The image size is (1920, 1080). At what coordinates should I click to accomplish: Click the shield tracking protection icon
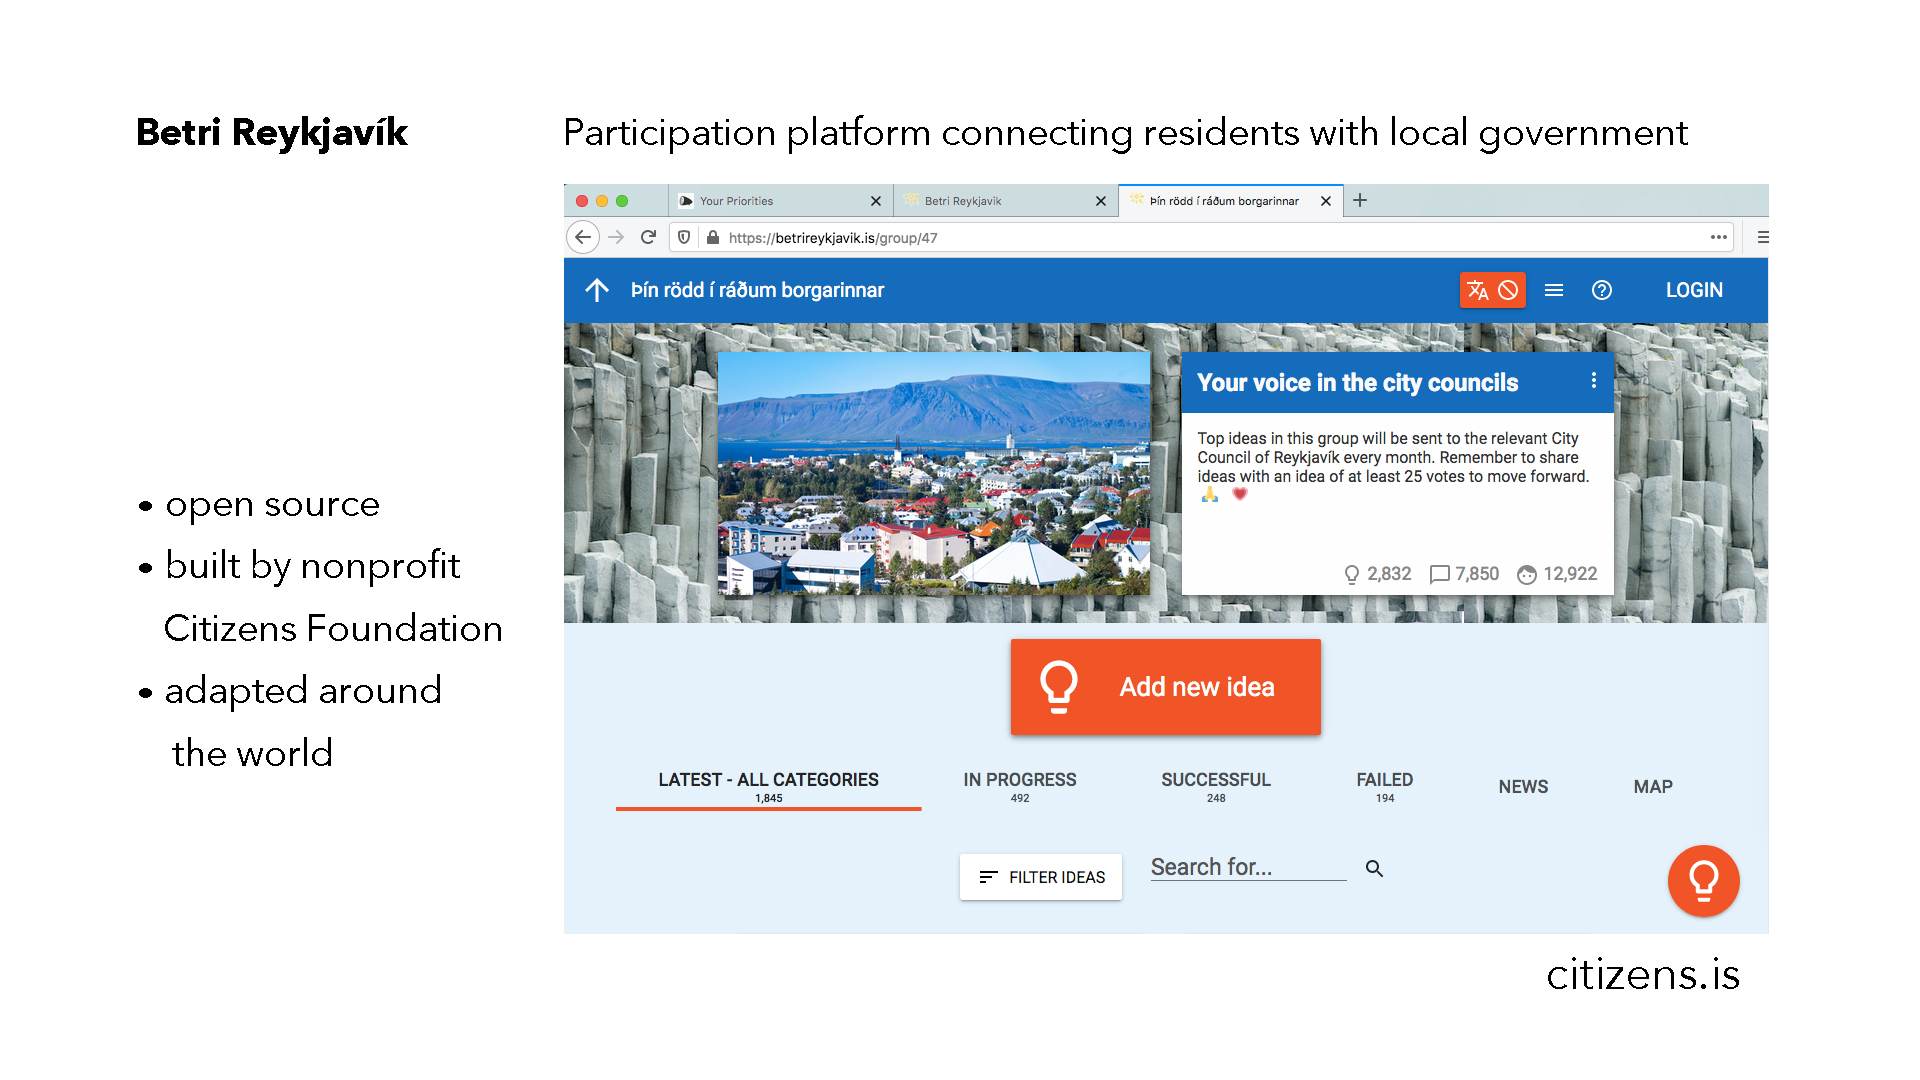tap(684, 237)
